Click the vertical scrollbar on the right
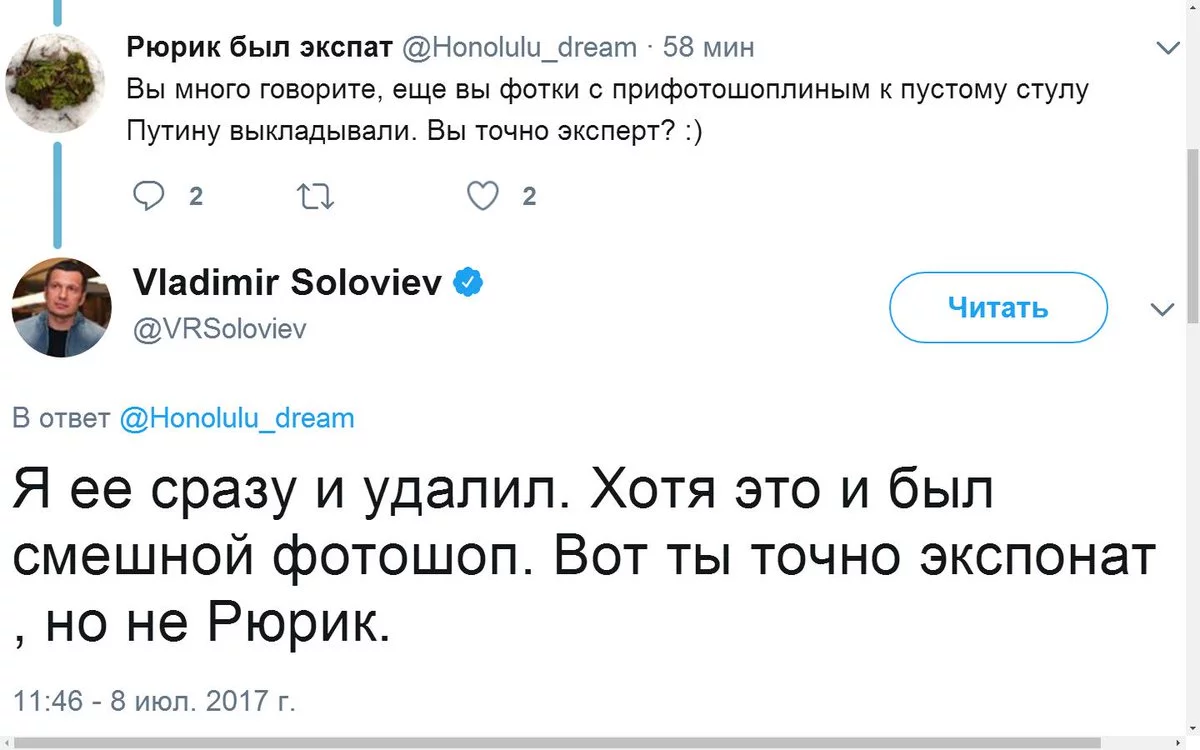Image resolution: width=1200 pixels, height=750 pixels. 1191,235
